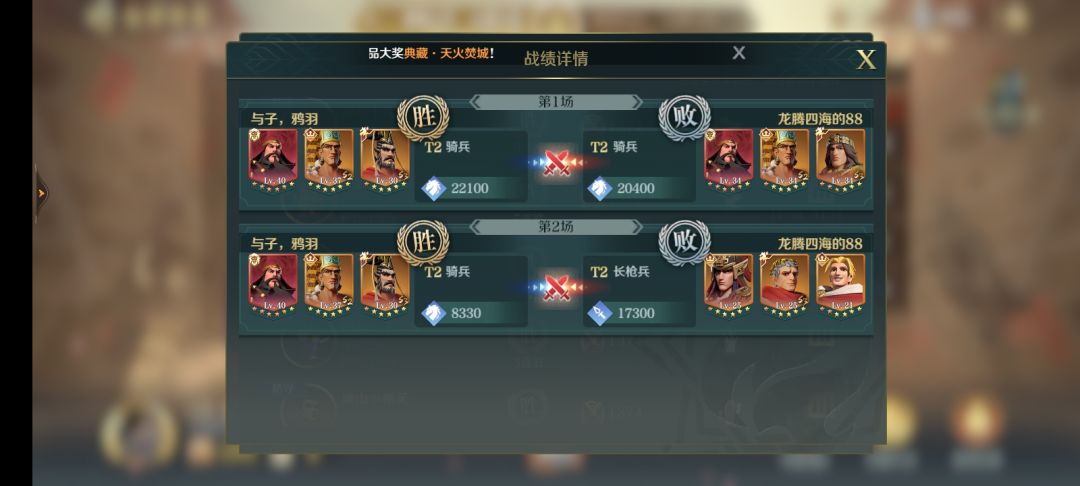1080x486 pixels.
Task: Select the blonde Lv.21 commander in match 2
Action: pos(840,284)
